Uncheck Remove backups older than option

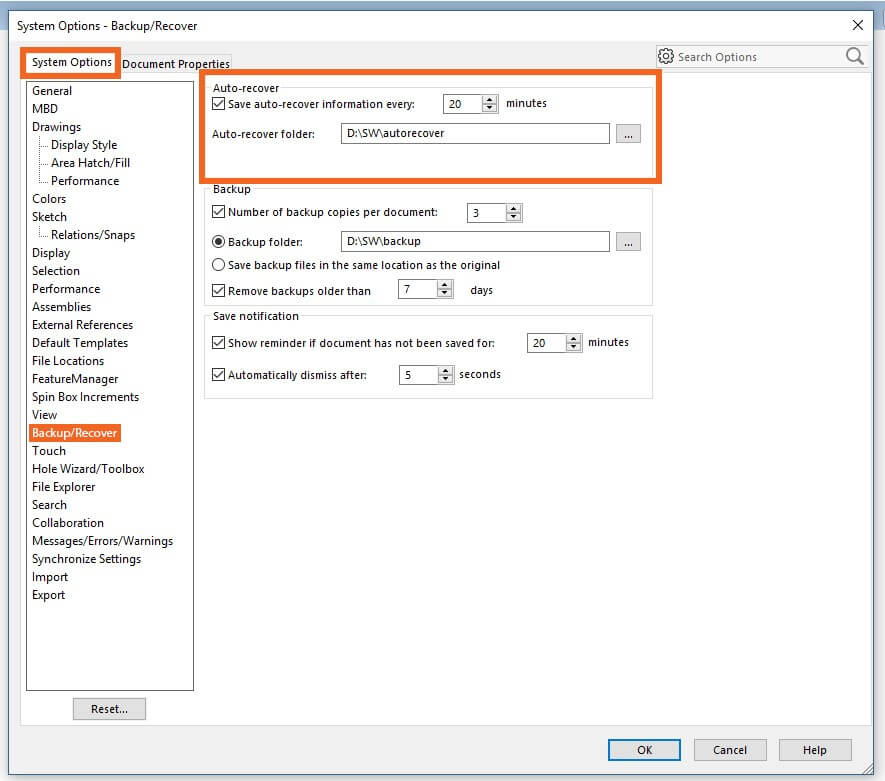(219, 291)
